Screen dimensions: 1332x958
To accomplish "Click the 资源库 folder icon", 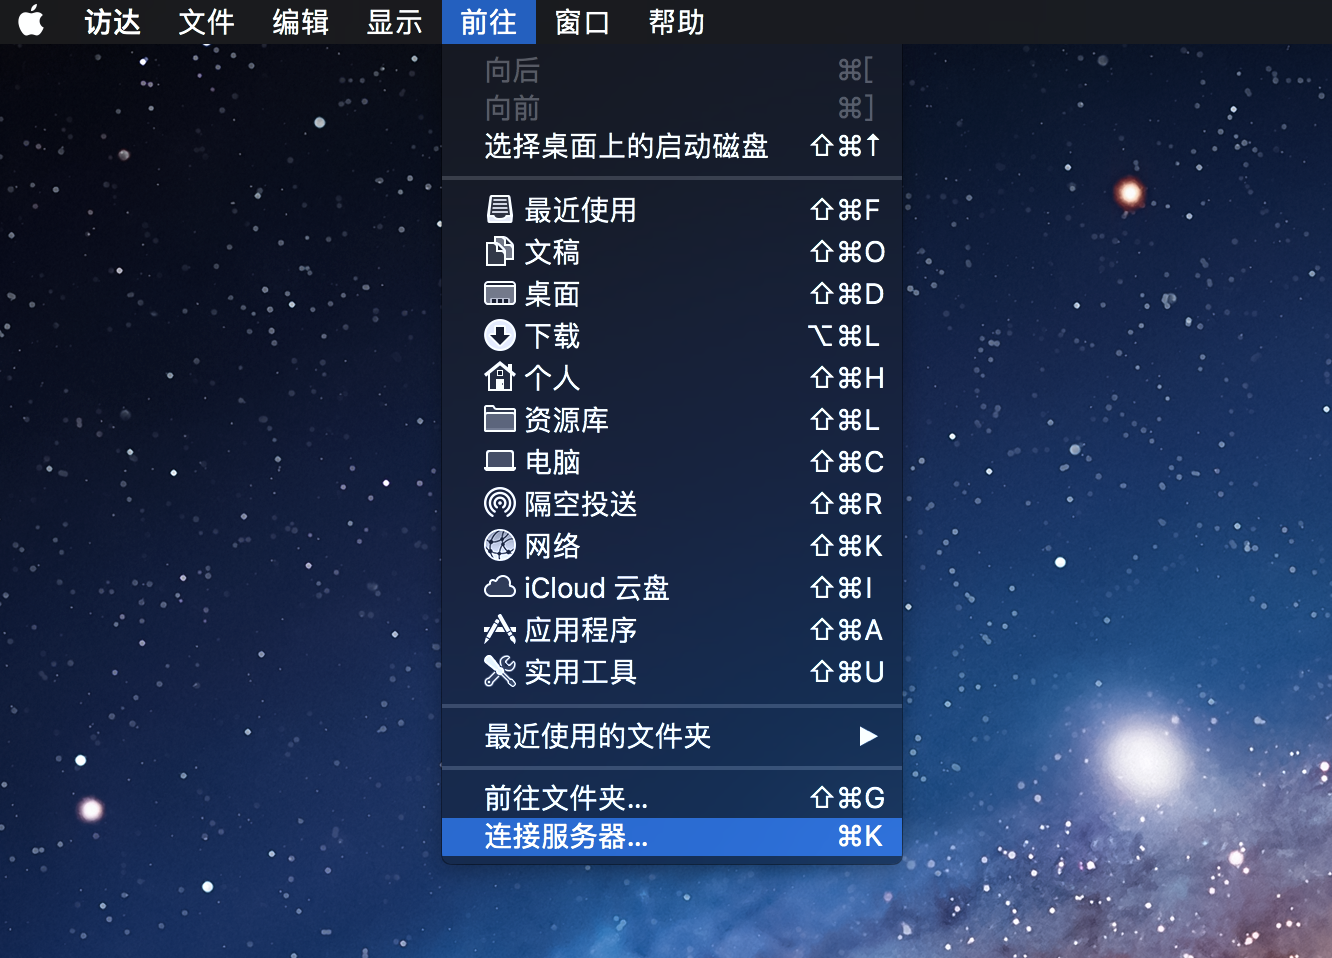I will point(499,419).
